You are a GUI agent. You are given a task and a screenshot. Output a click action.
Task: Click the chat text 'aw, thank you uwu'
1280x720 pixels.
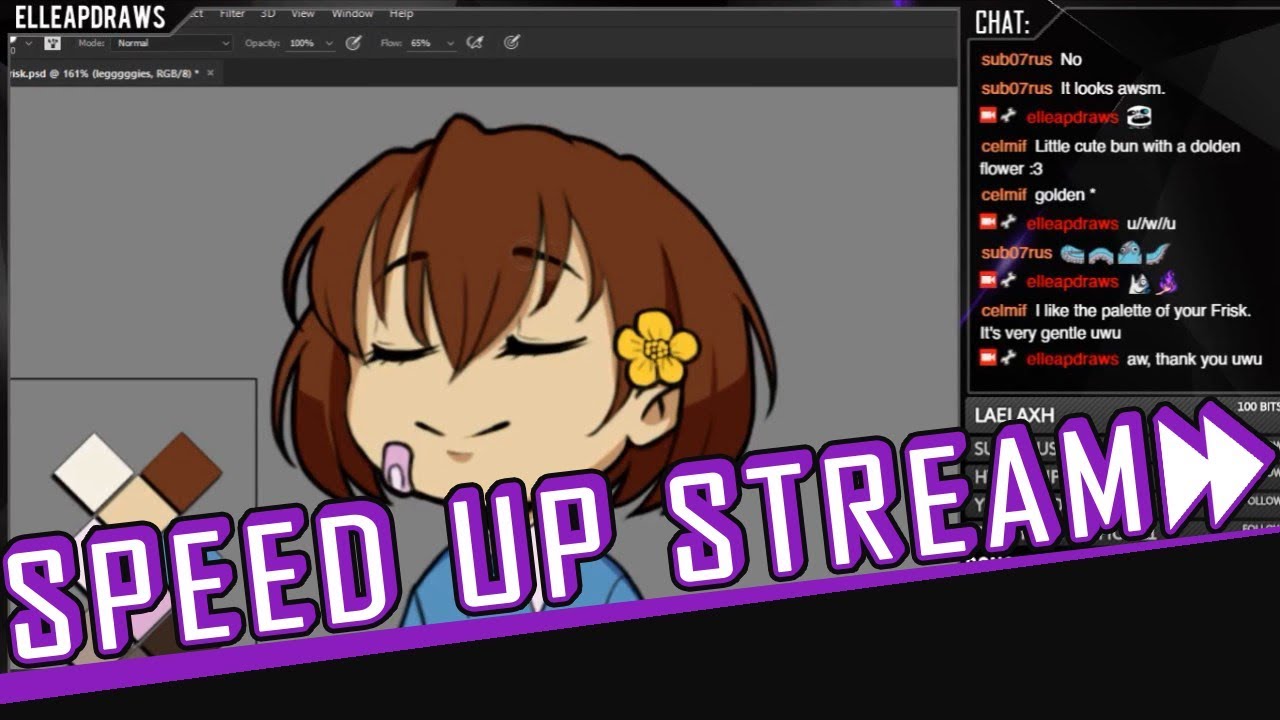(1194, 360)
